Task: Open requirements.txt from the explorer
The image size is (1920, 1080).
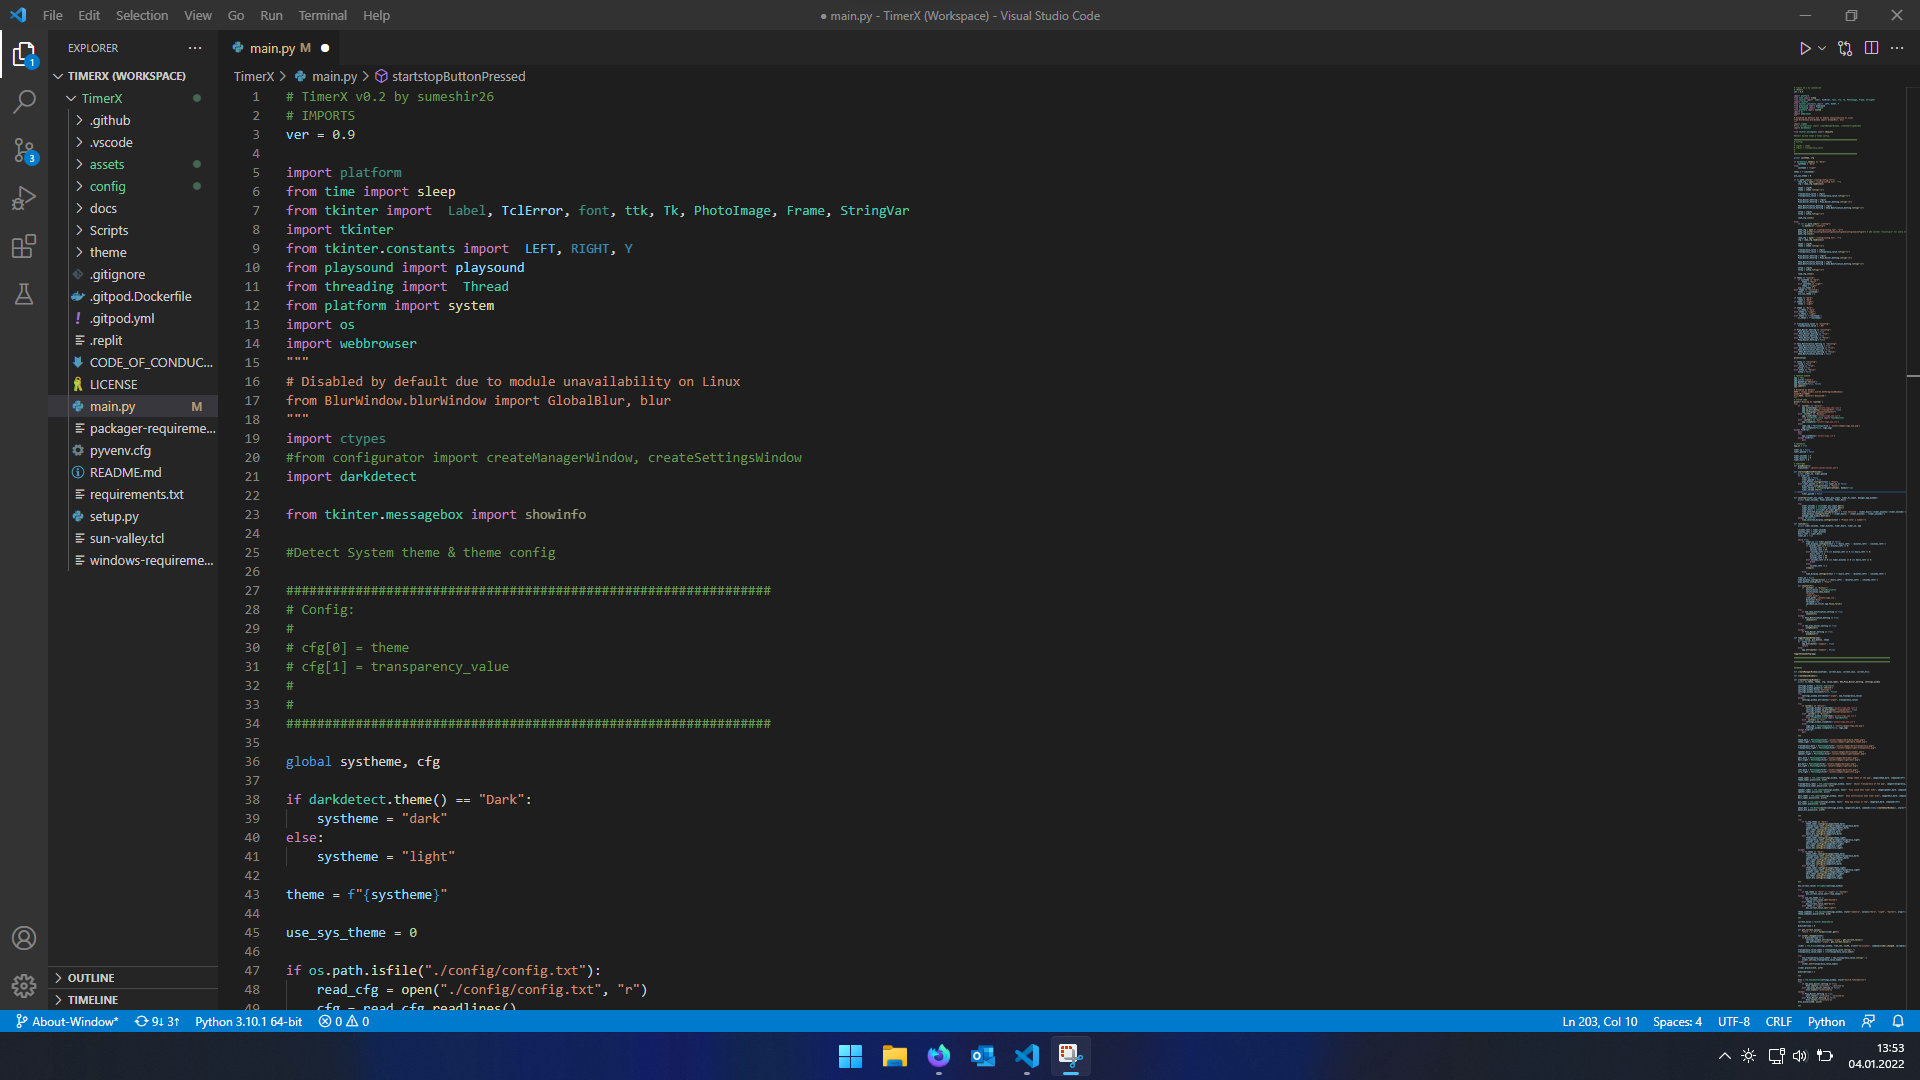Action: point(136,494)
